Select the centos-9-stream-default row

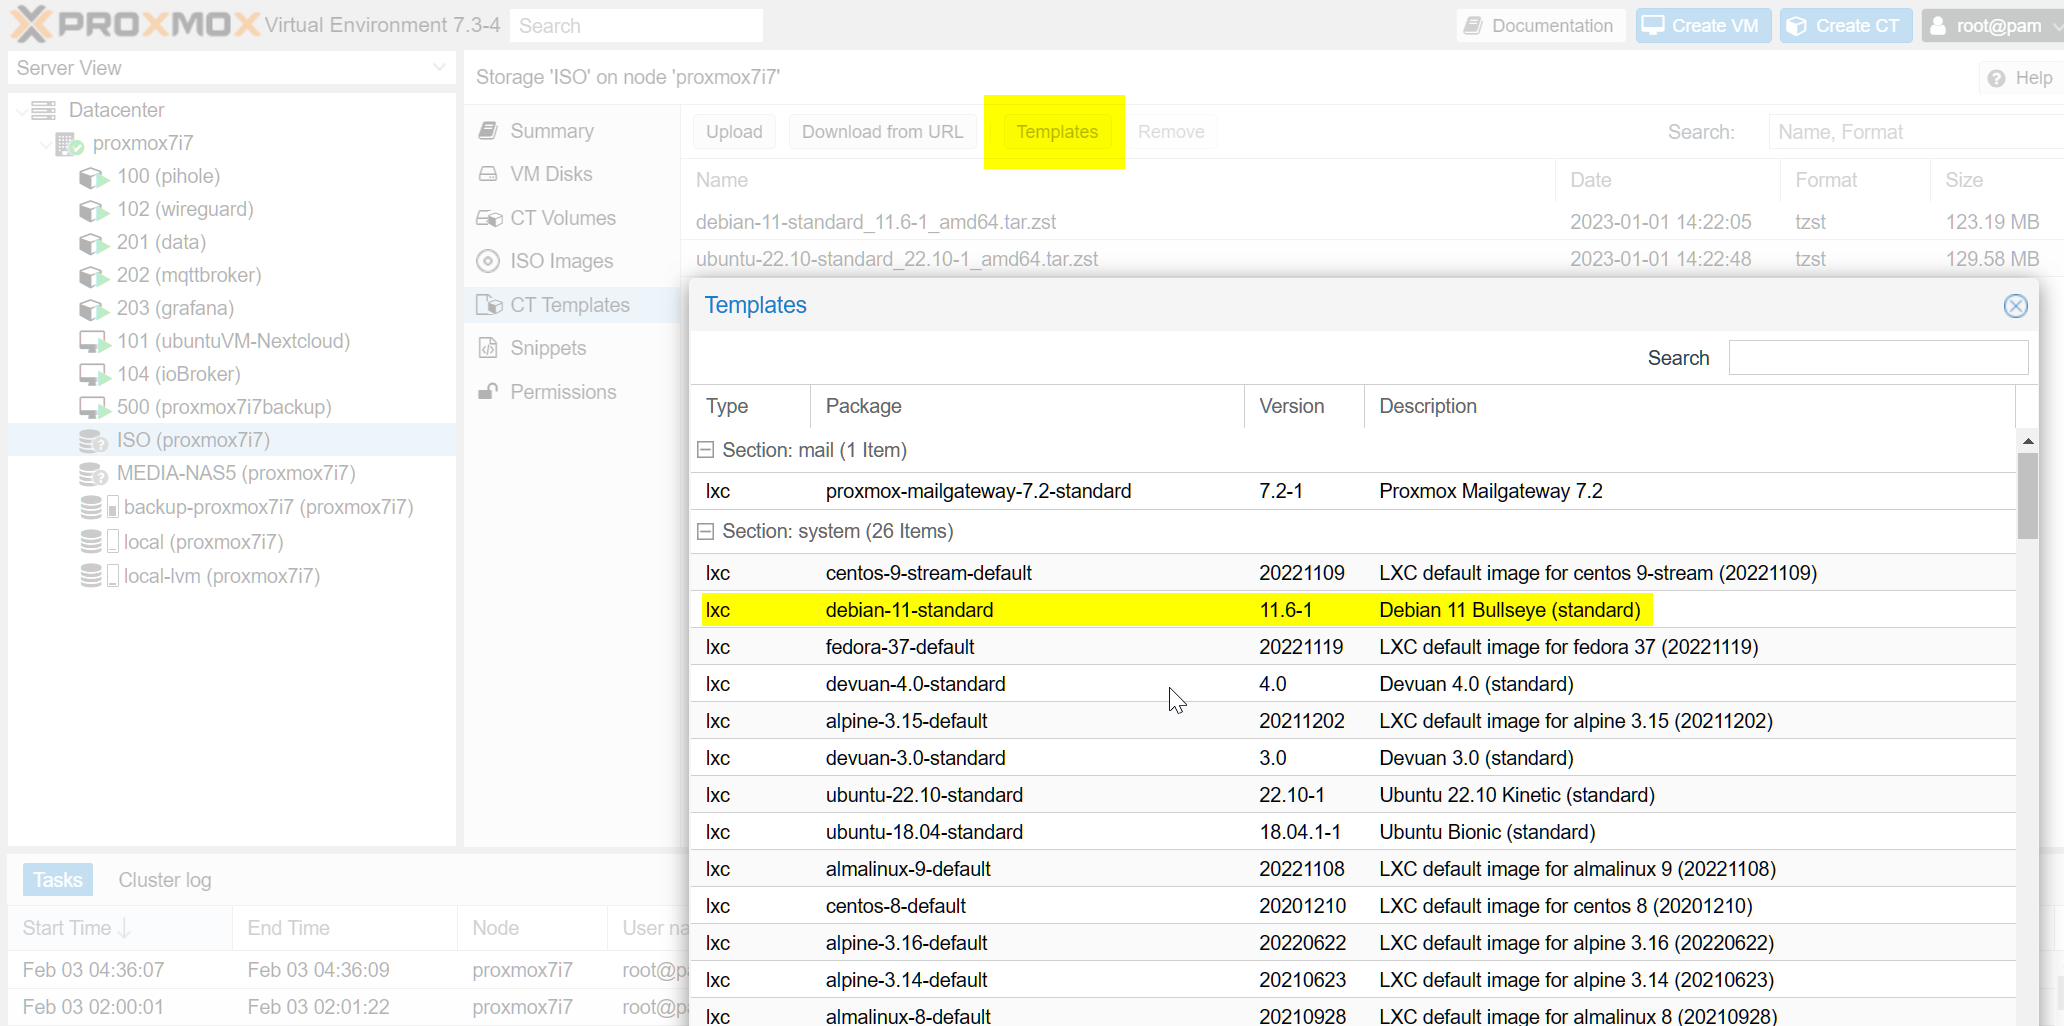[x=1352, y=573]
